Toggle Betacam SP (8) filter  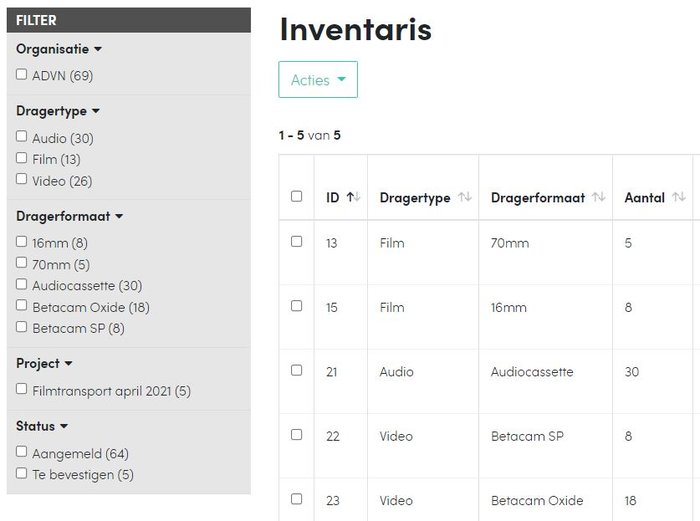21,327
